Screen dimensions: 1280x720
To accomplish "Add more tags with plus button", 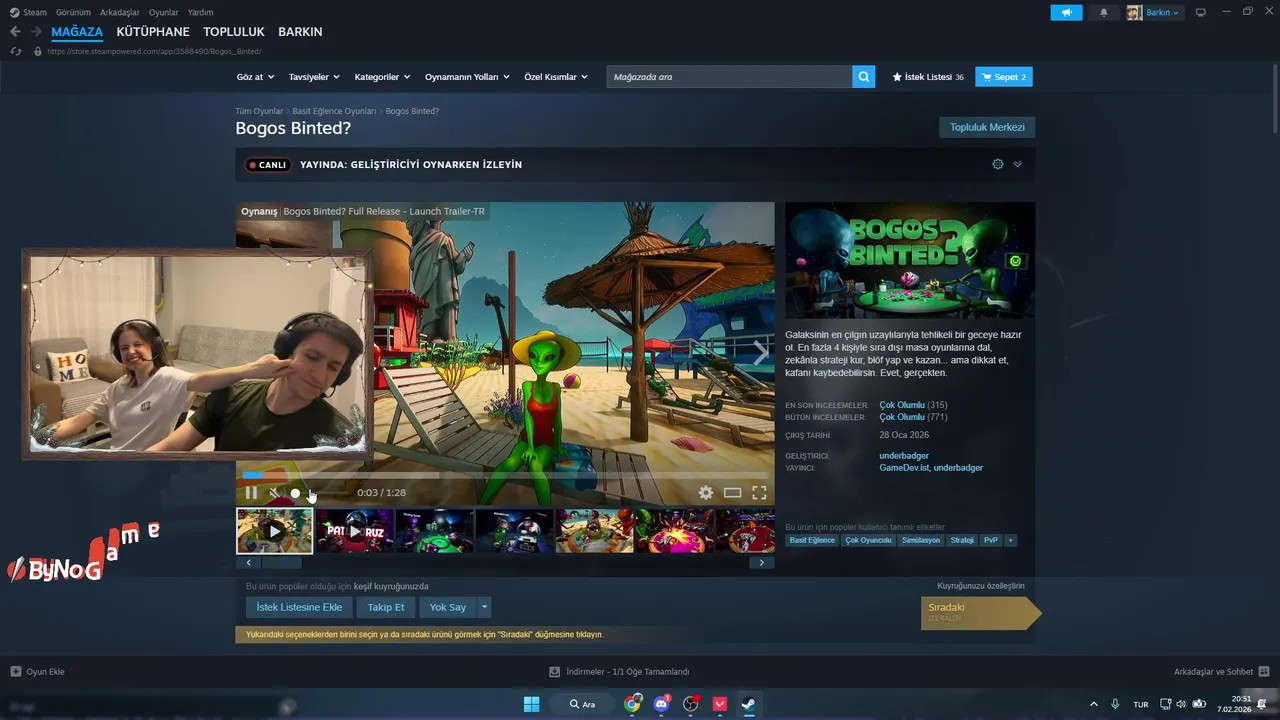I will click(1010, 540).
